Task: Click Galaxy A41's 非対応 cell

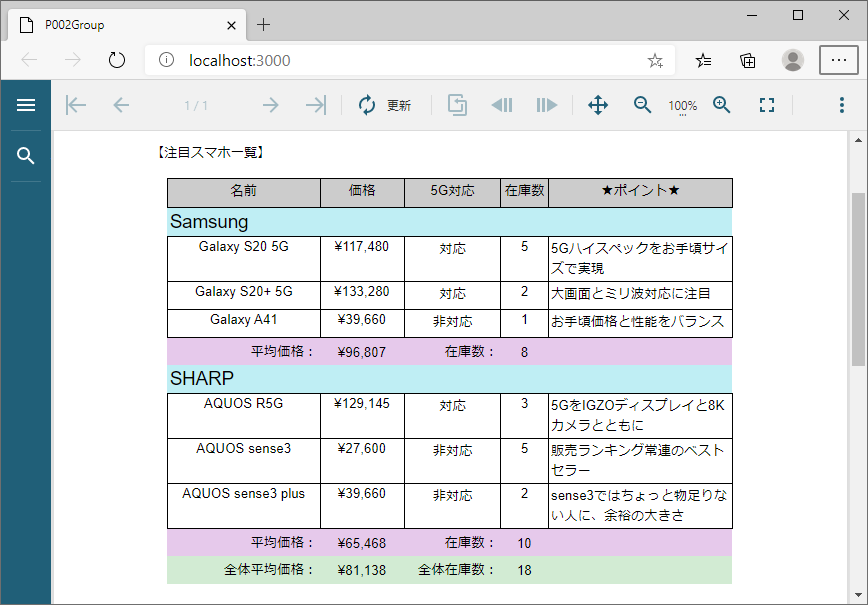Action: (x=453, y=322)
